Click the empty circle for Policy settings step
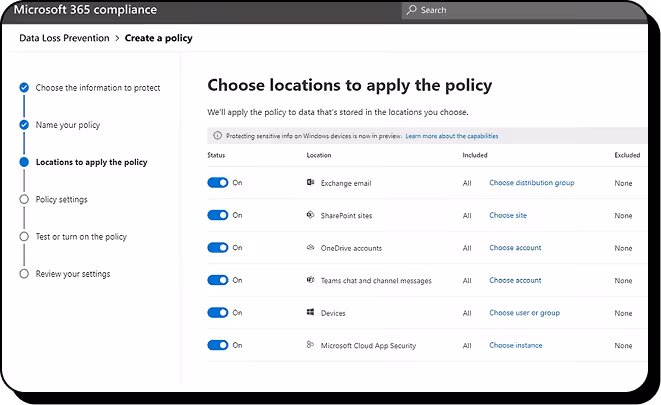This screenshot has width=661, height=405. click(x=24, y=199)
